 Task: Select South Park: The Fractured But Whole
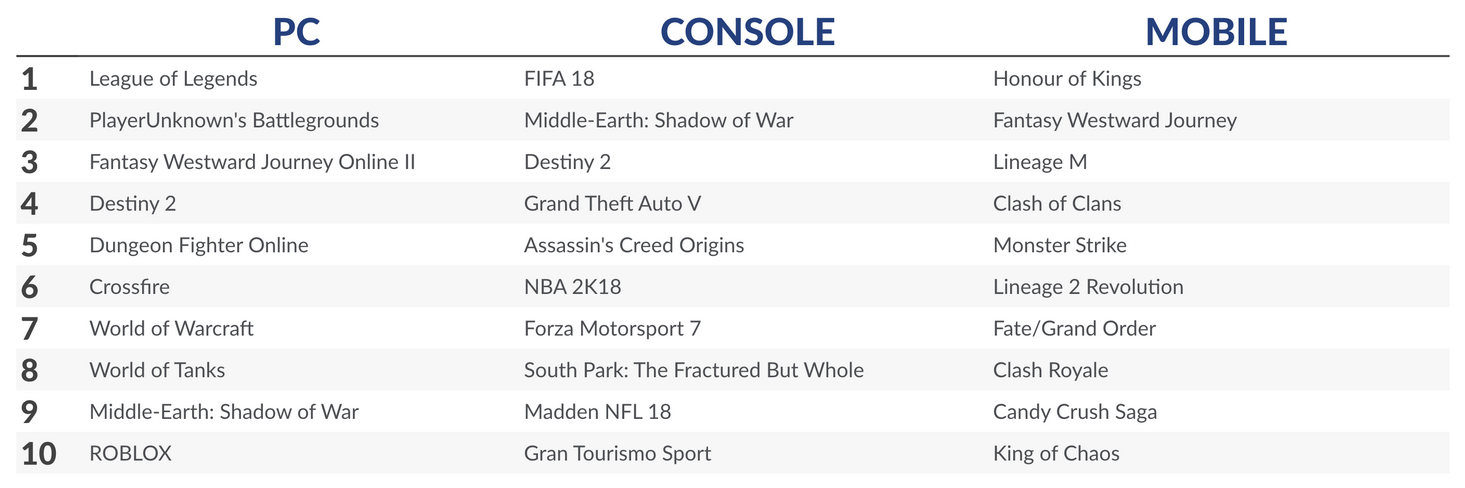pos(693,370)
